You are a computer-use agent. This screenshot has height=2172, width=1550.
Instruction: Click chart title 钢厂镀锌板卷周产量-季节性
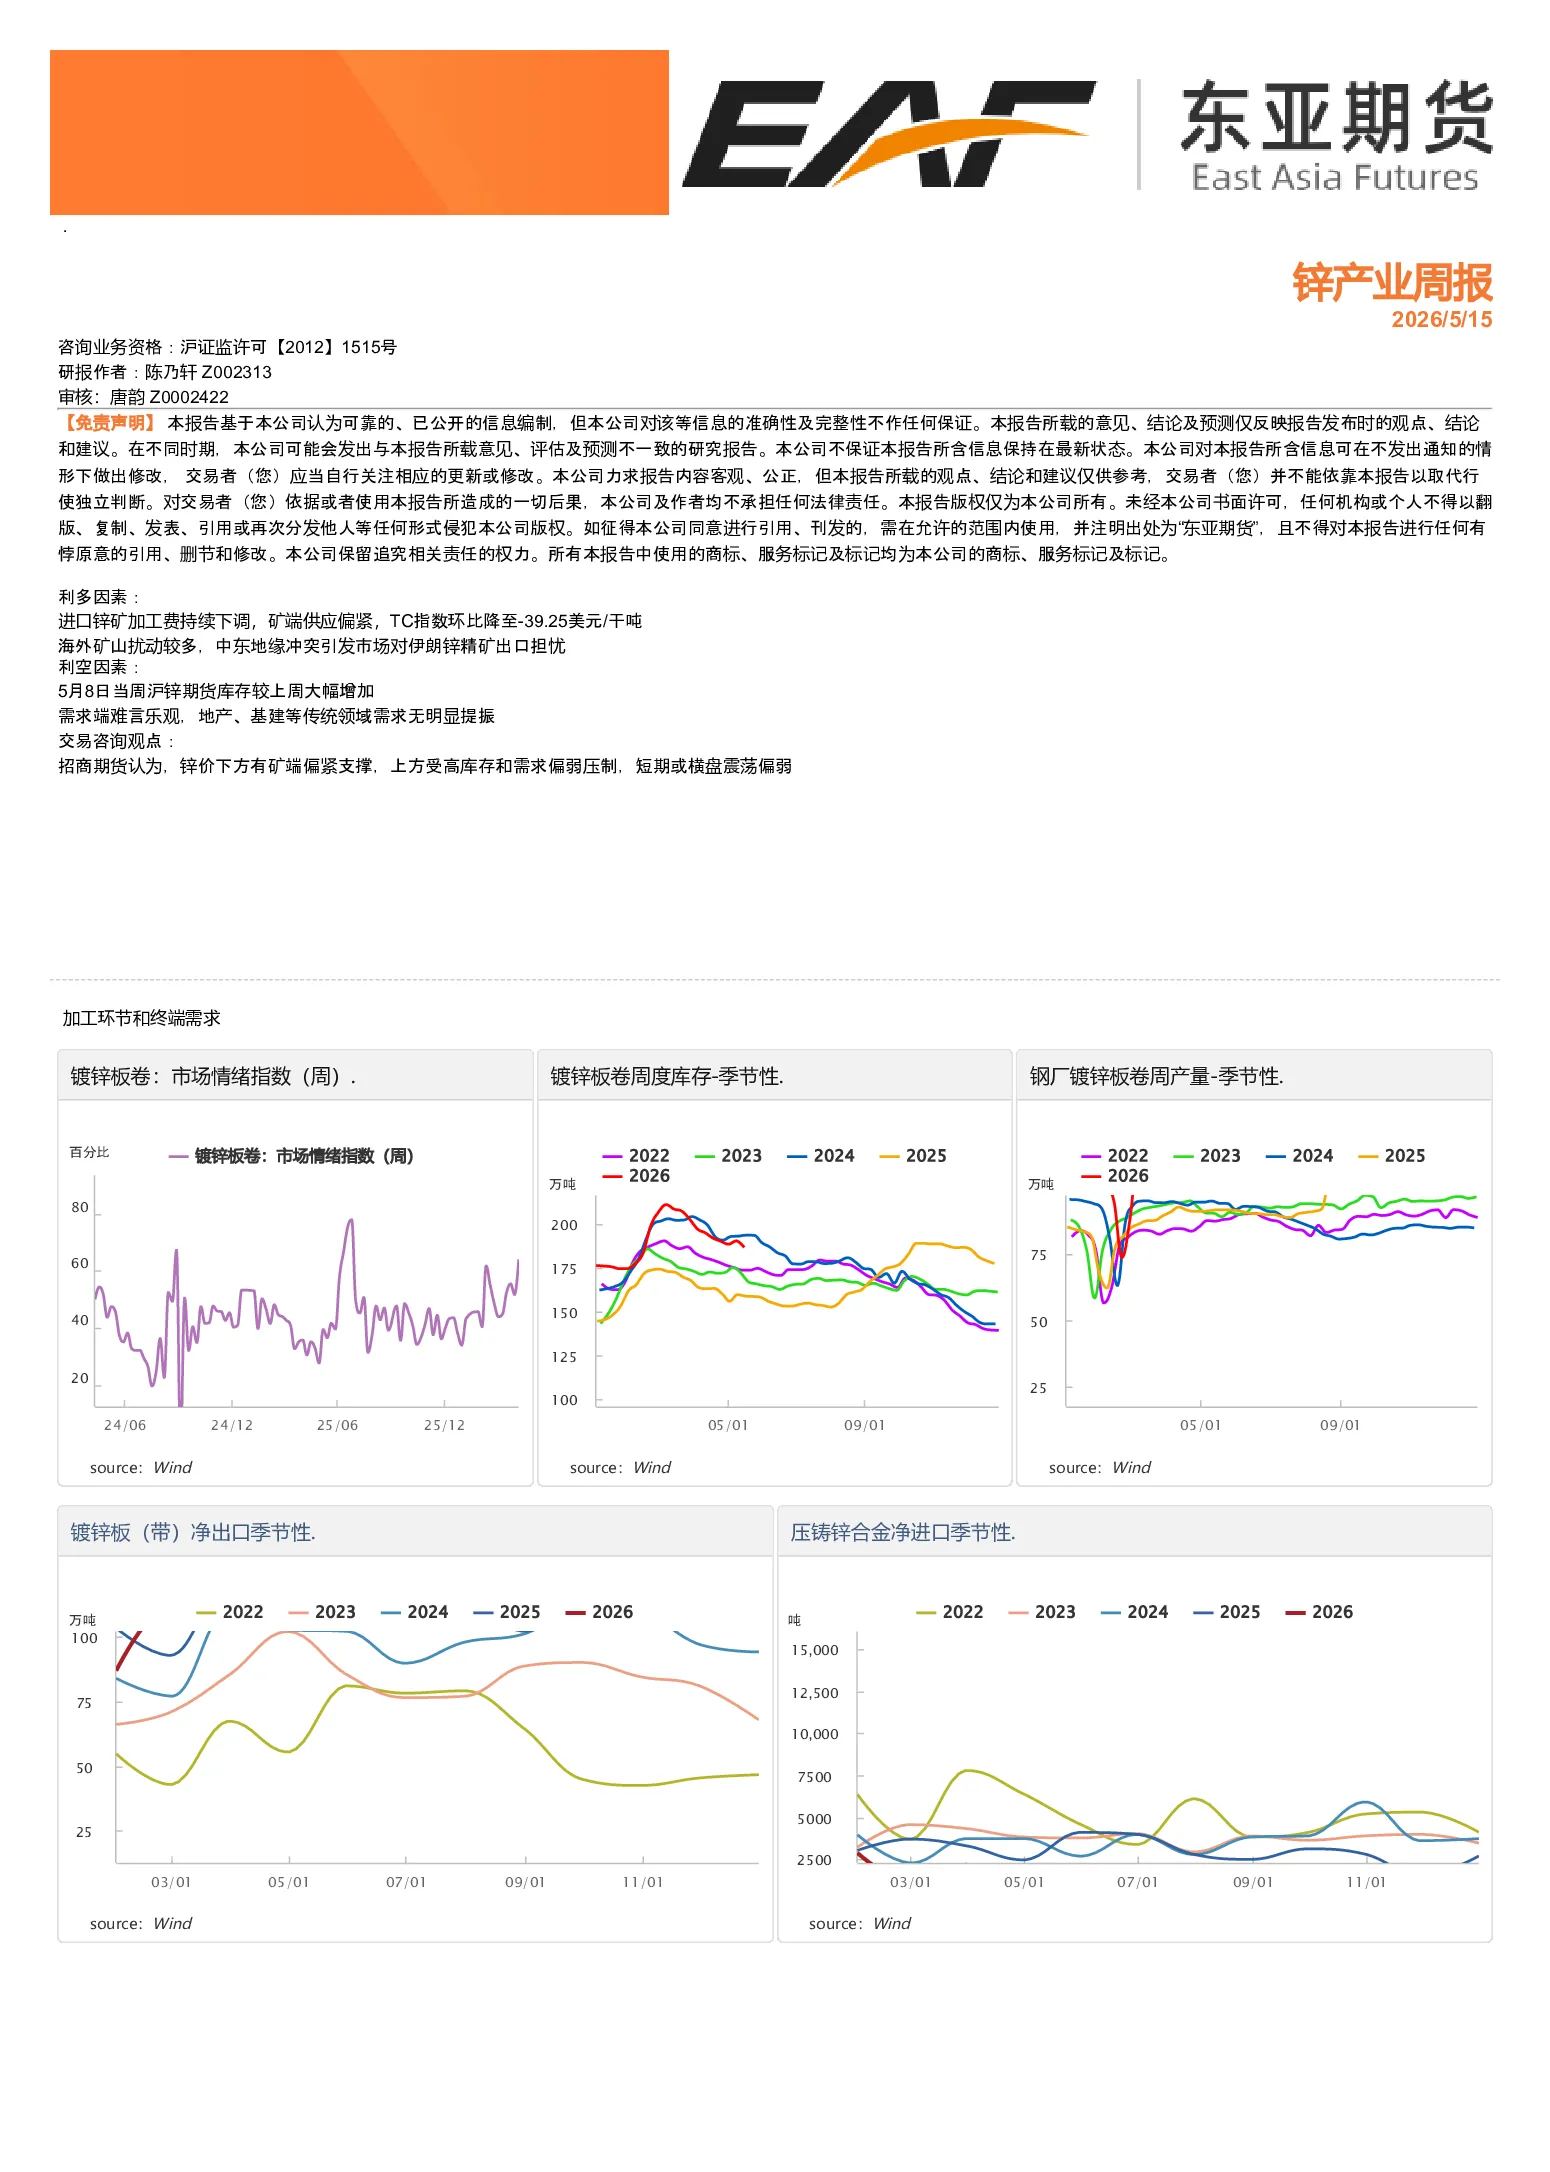(1156, 1076)
